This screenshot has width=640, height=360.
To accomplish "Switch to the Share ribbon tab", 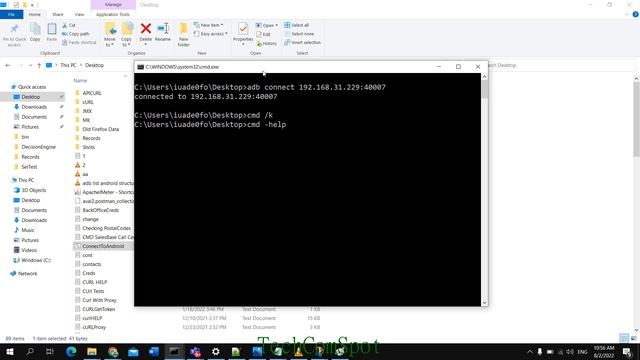I will point(58,14).
